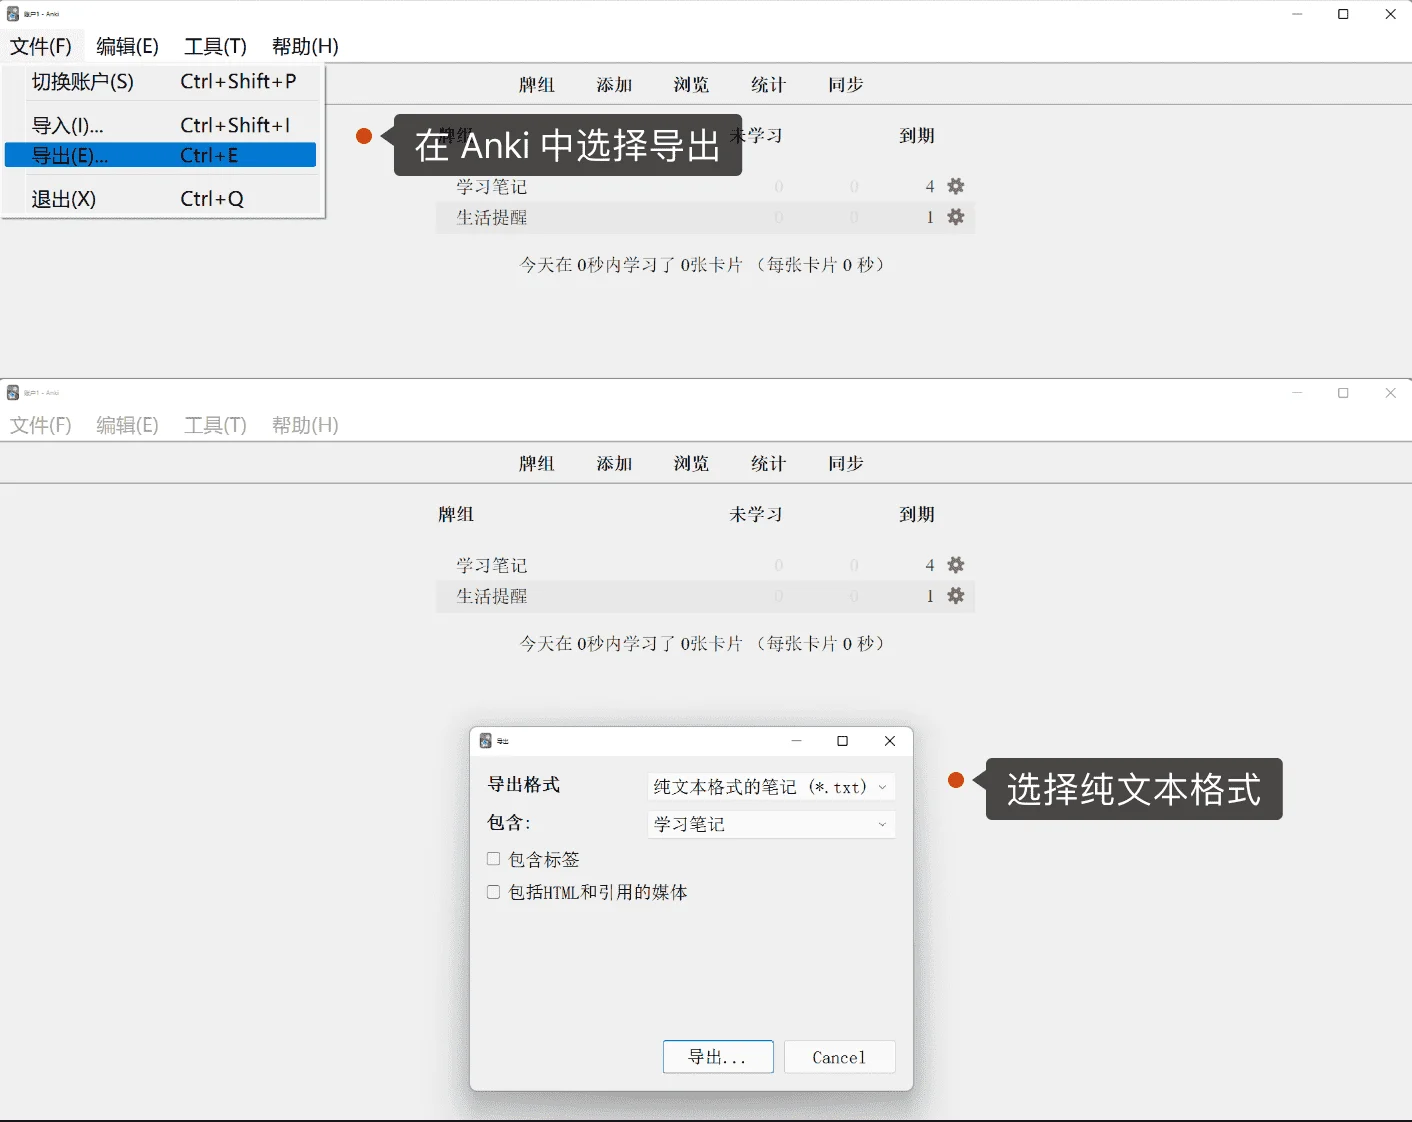Click the 导出... button in export dialog
The image size is (1412, 1122).
[x=718, y=1057]
